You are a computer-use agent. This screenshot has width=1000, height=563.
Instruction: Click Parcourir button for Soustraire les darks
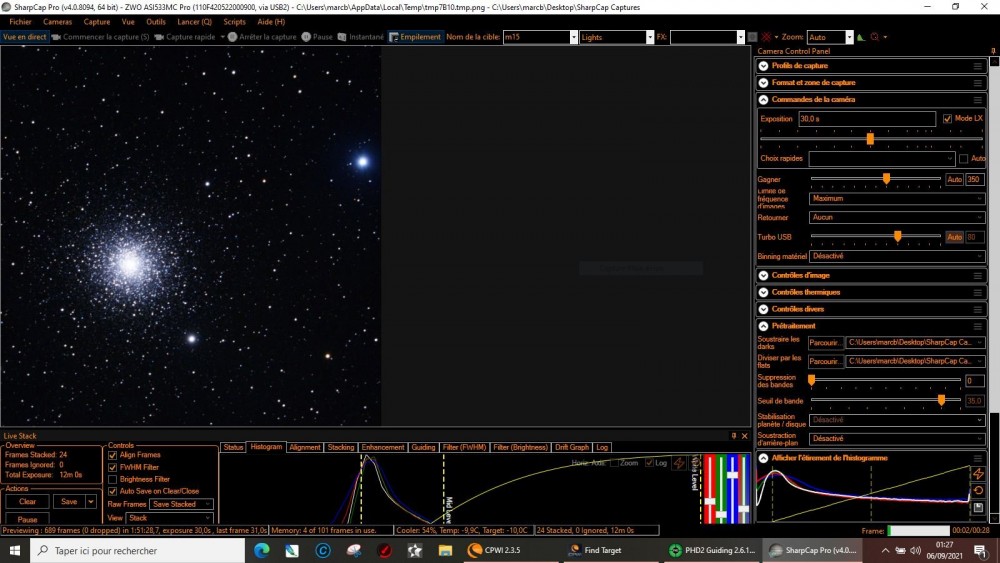click(825, 342)
